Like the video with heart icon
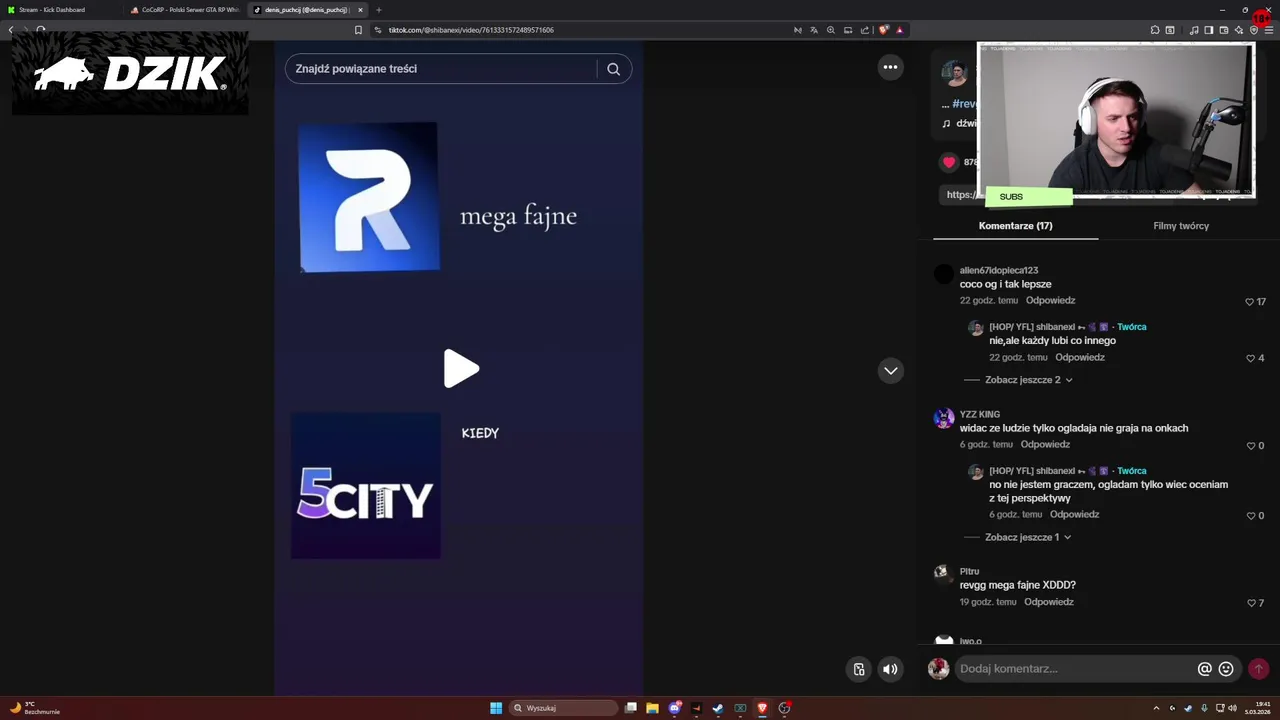The width and height of the screenshot is (1280, 720). 949,162
